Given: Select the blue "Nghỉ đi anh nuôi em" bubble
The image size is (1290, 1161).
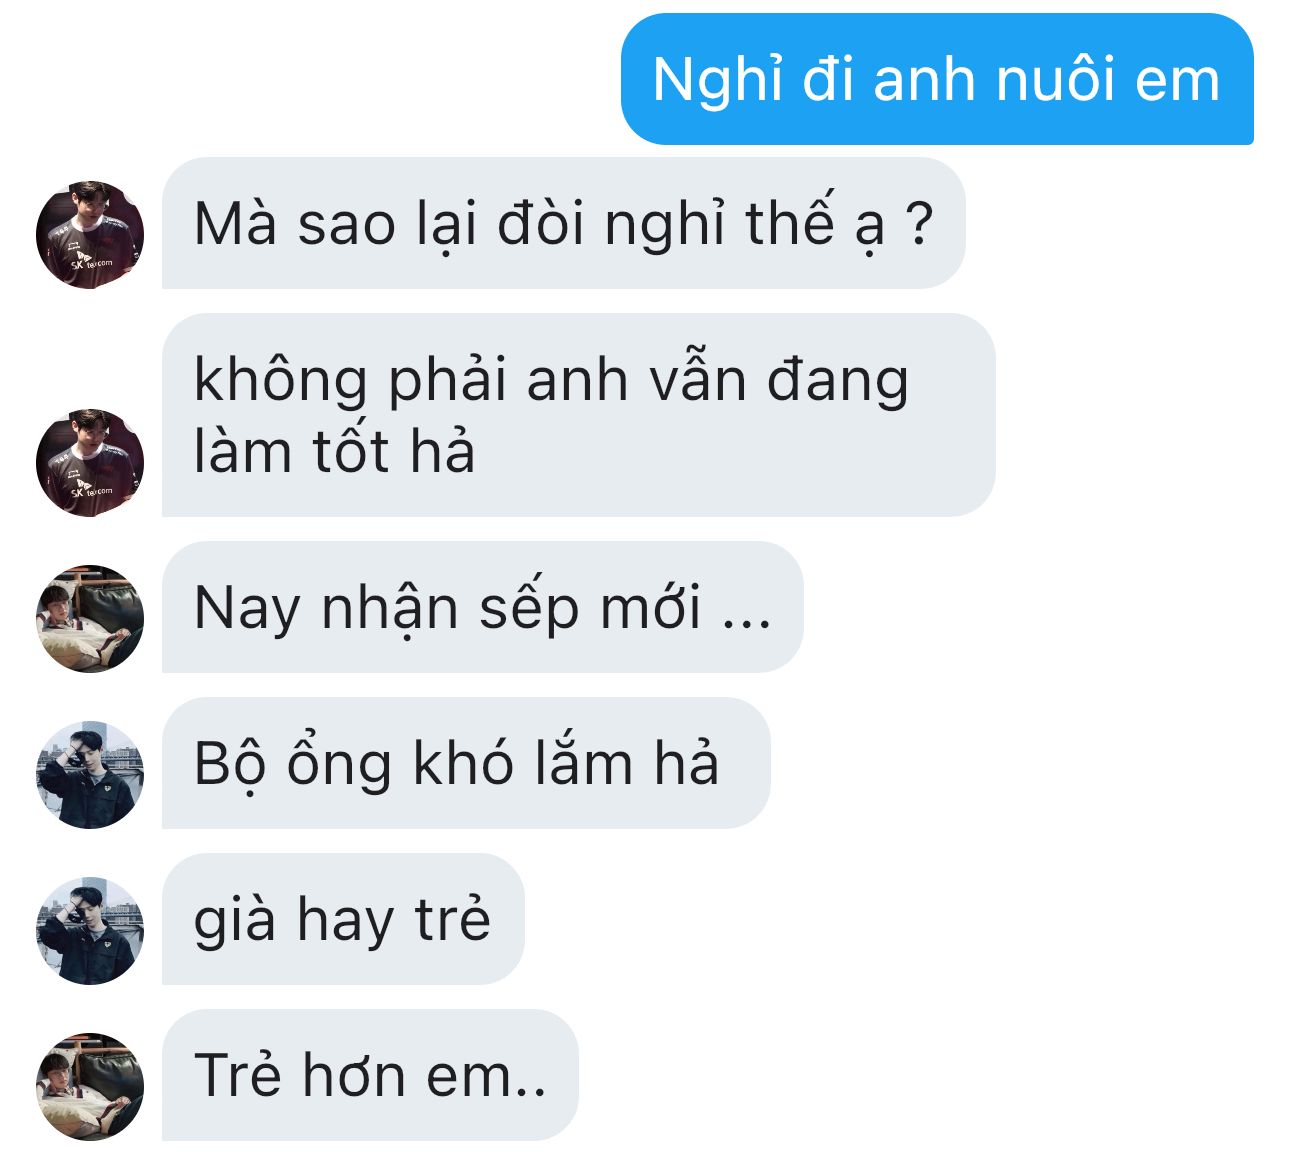Looking at the screenshot, I should click(x=937, y=79).
